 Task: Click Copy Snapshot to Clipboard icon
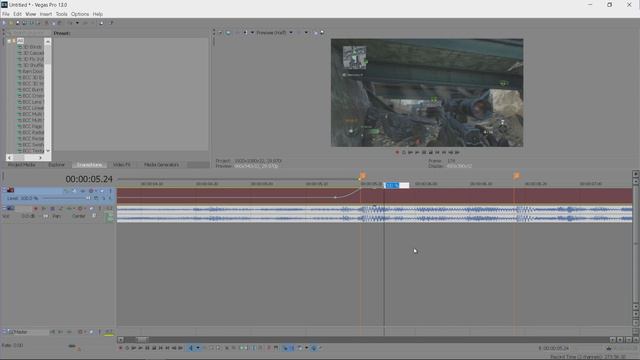click(x=316, y=33)
